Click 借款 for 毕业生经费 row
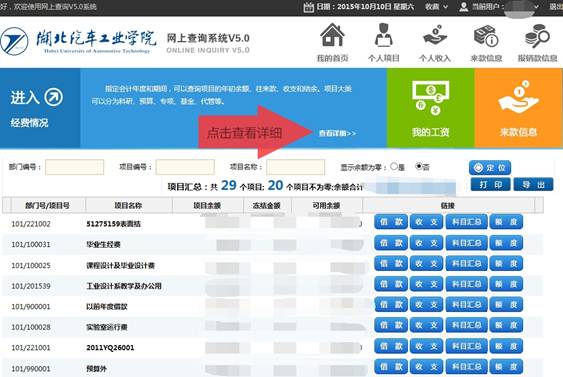The height and width of the screenshot is (377, 563). [x=391, y=243]
